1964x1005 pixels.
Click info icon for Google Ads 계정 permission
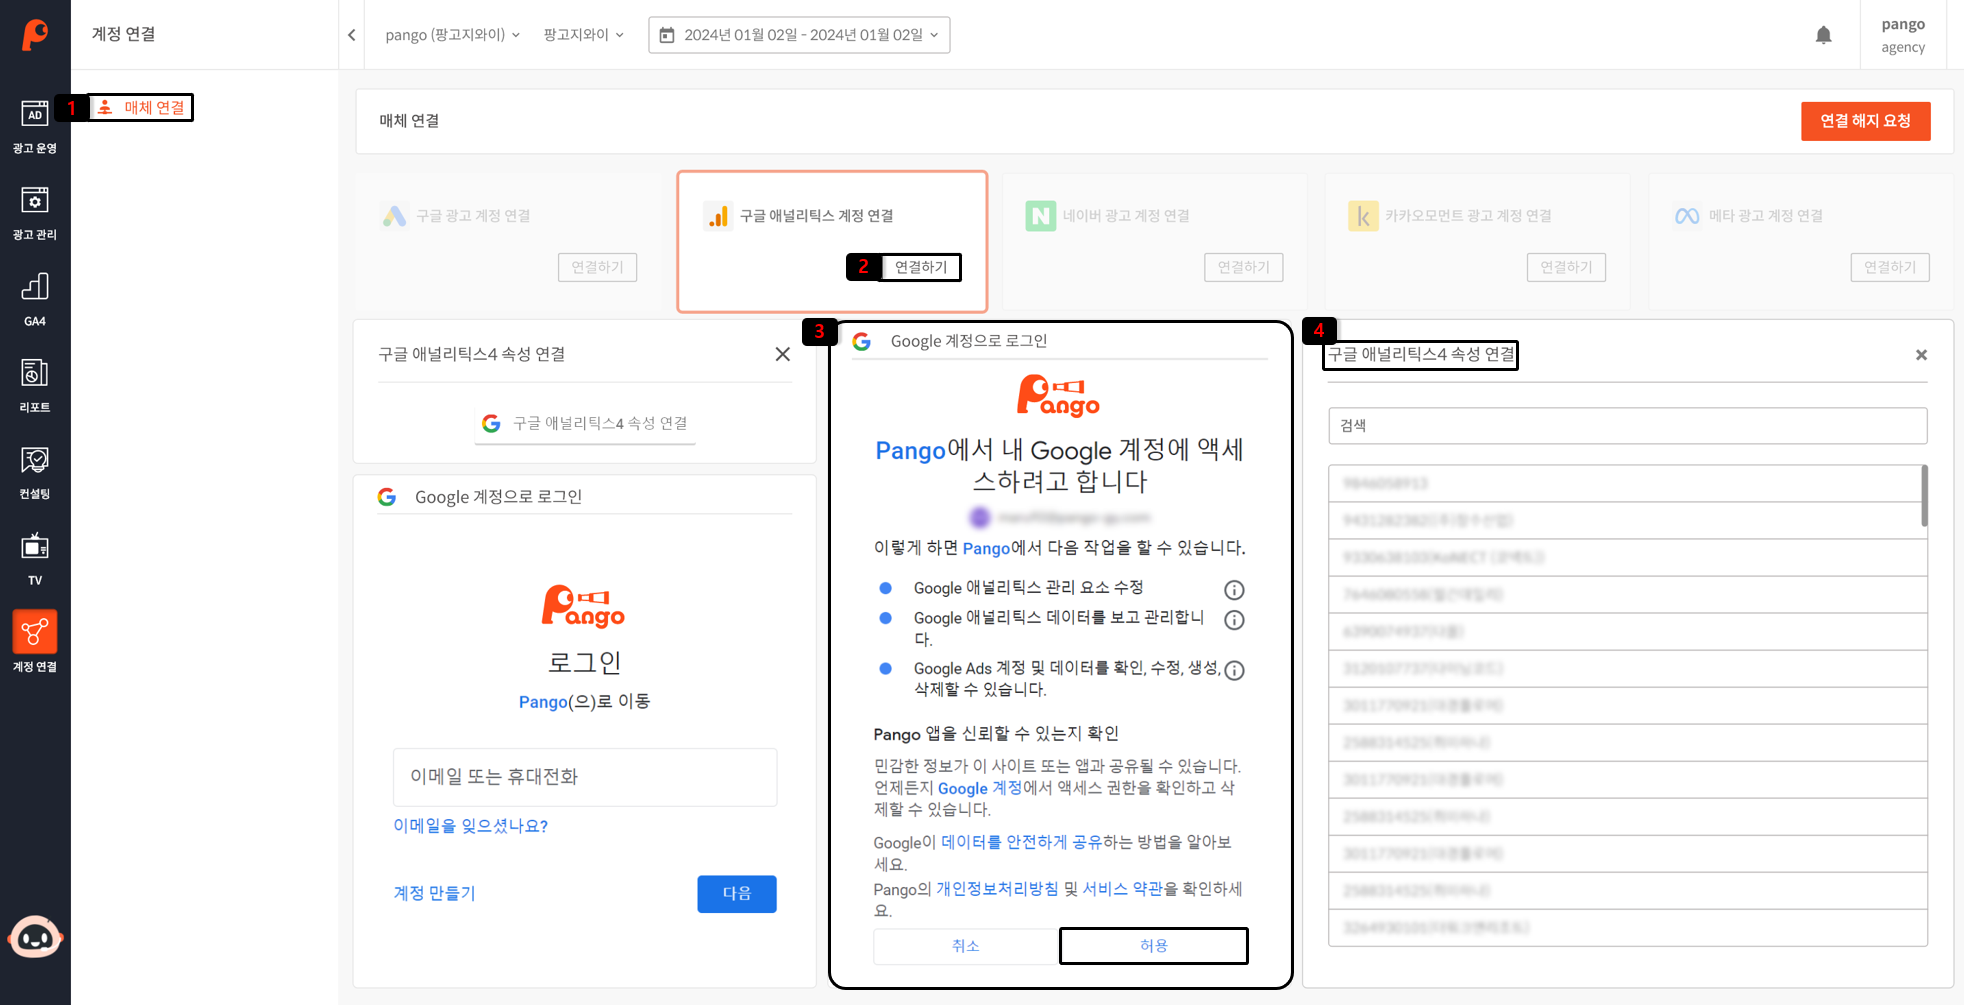click(1234, 670)
